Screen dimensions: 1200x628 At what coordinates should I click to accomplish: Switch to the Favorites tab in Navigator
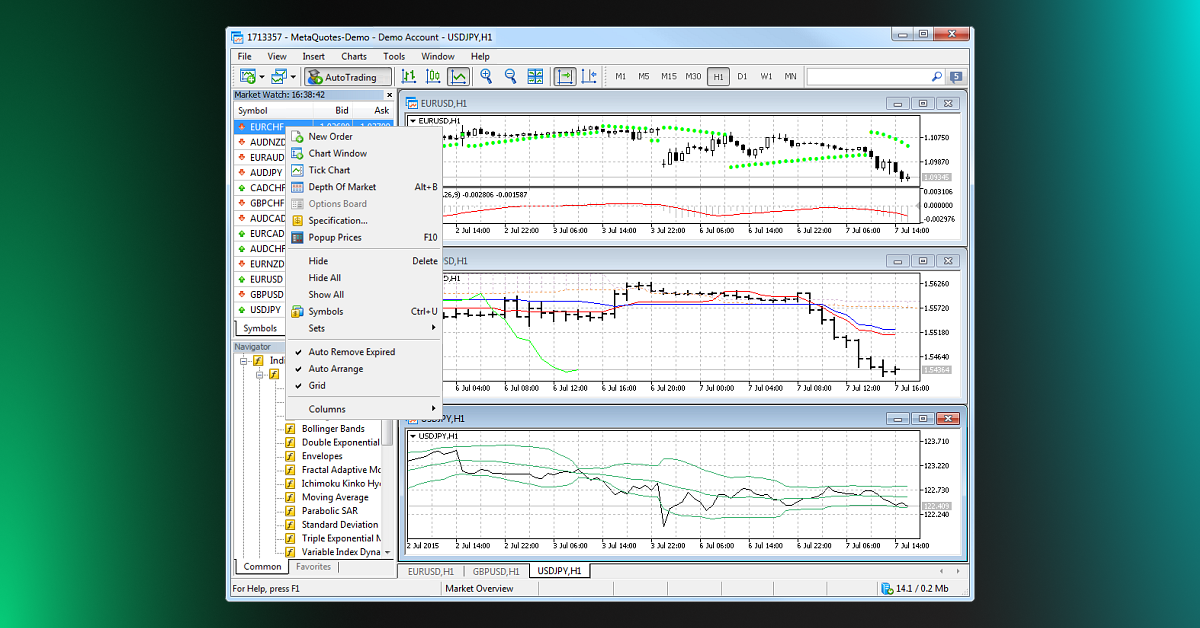point(313,567)
